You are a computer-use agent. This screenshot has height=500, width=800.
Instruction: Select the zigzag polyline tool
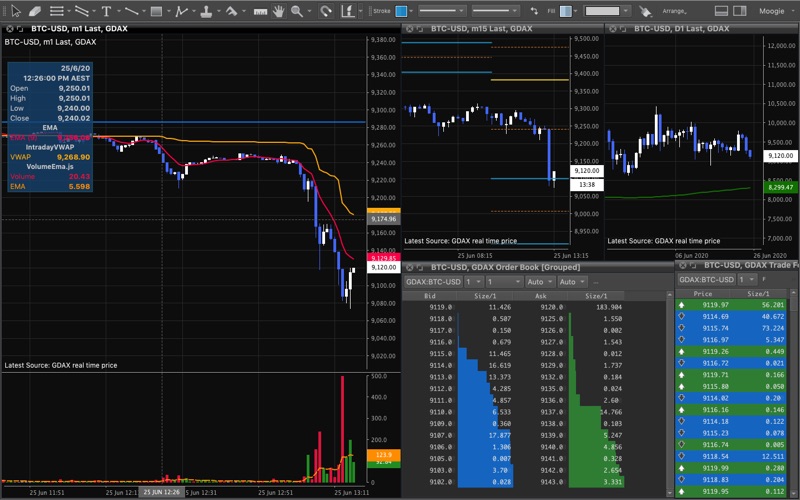click(181, 11)
